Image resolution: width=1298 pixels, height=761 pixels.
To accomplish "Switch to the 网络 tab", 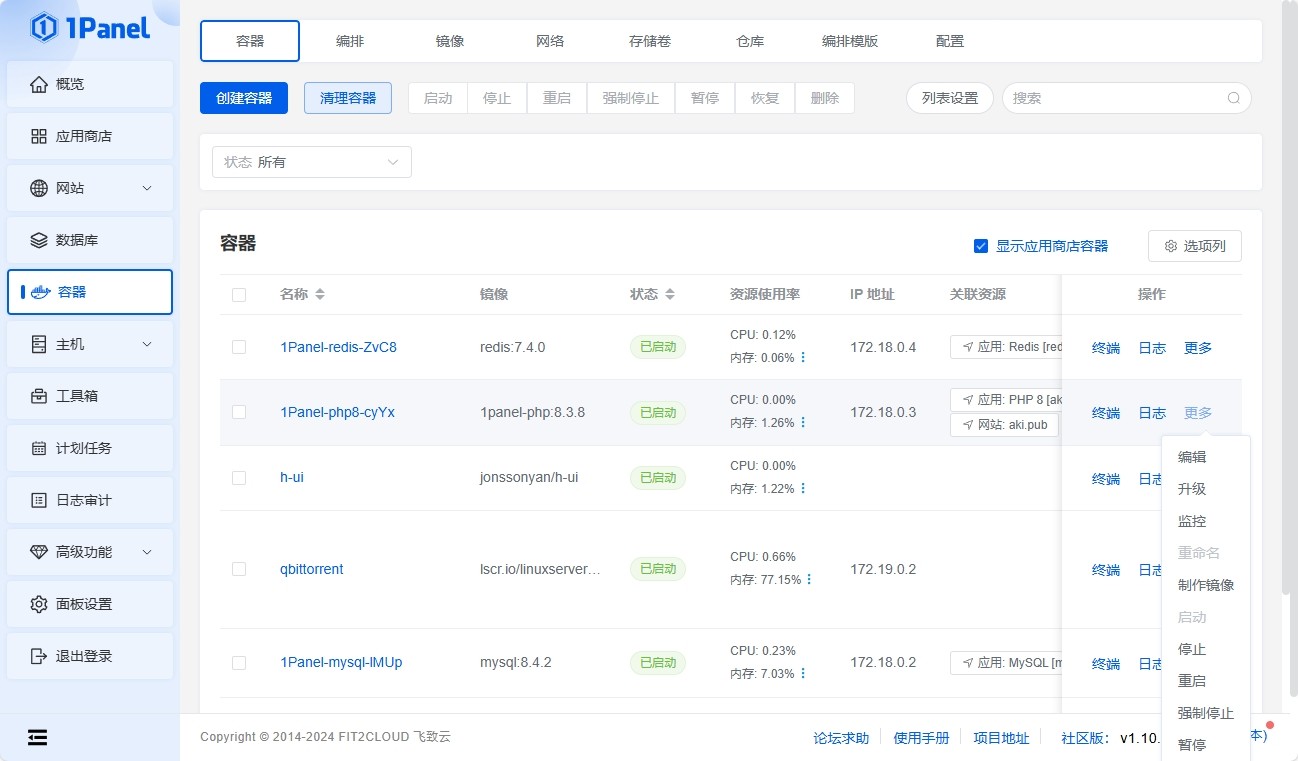I will 550,41.
